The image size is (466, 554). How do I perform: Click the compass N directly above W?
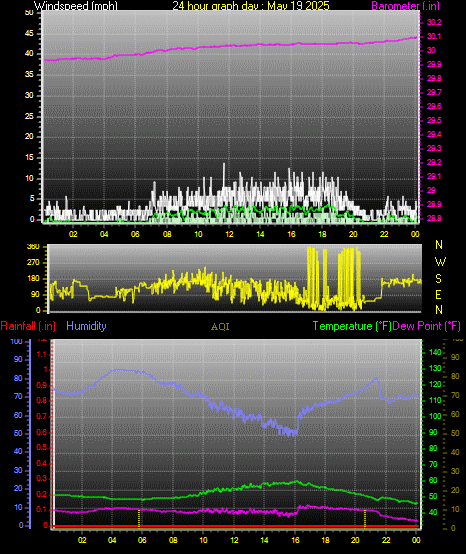(x=439, y=244)
